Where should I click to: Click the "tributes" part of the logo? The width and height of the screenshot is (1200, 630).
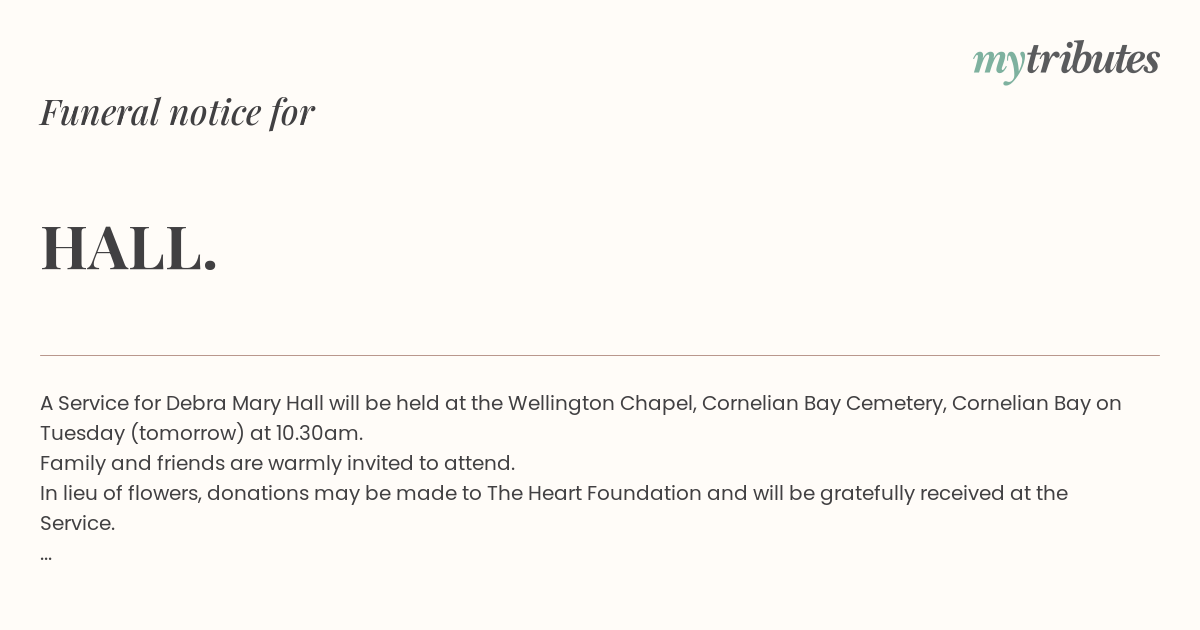coord(1093,59)
